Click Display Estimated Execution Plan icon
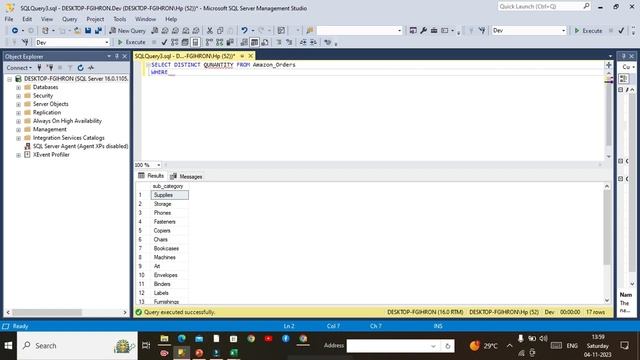640x360 pixels. click(175, 42)
